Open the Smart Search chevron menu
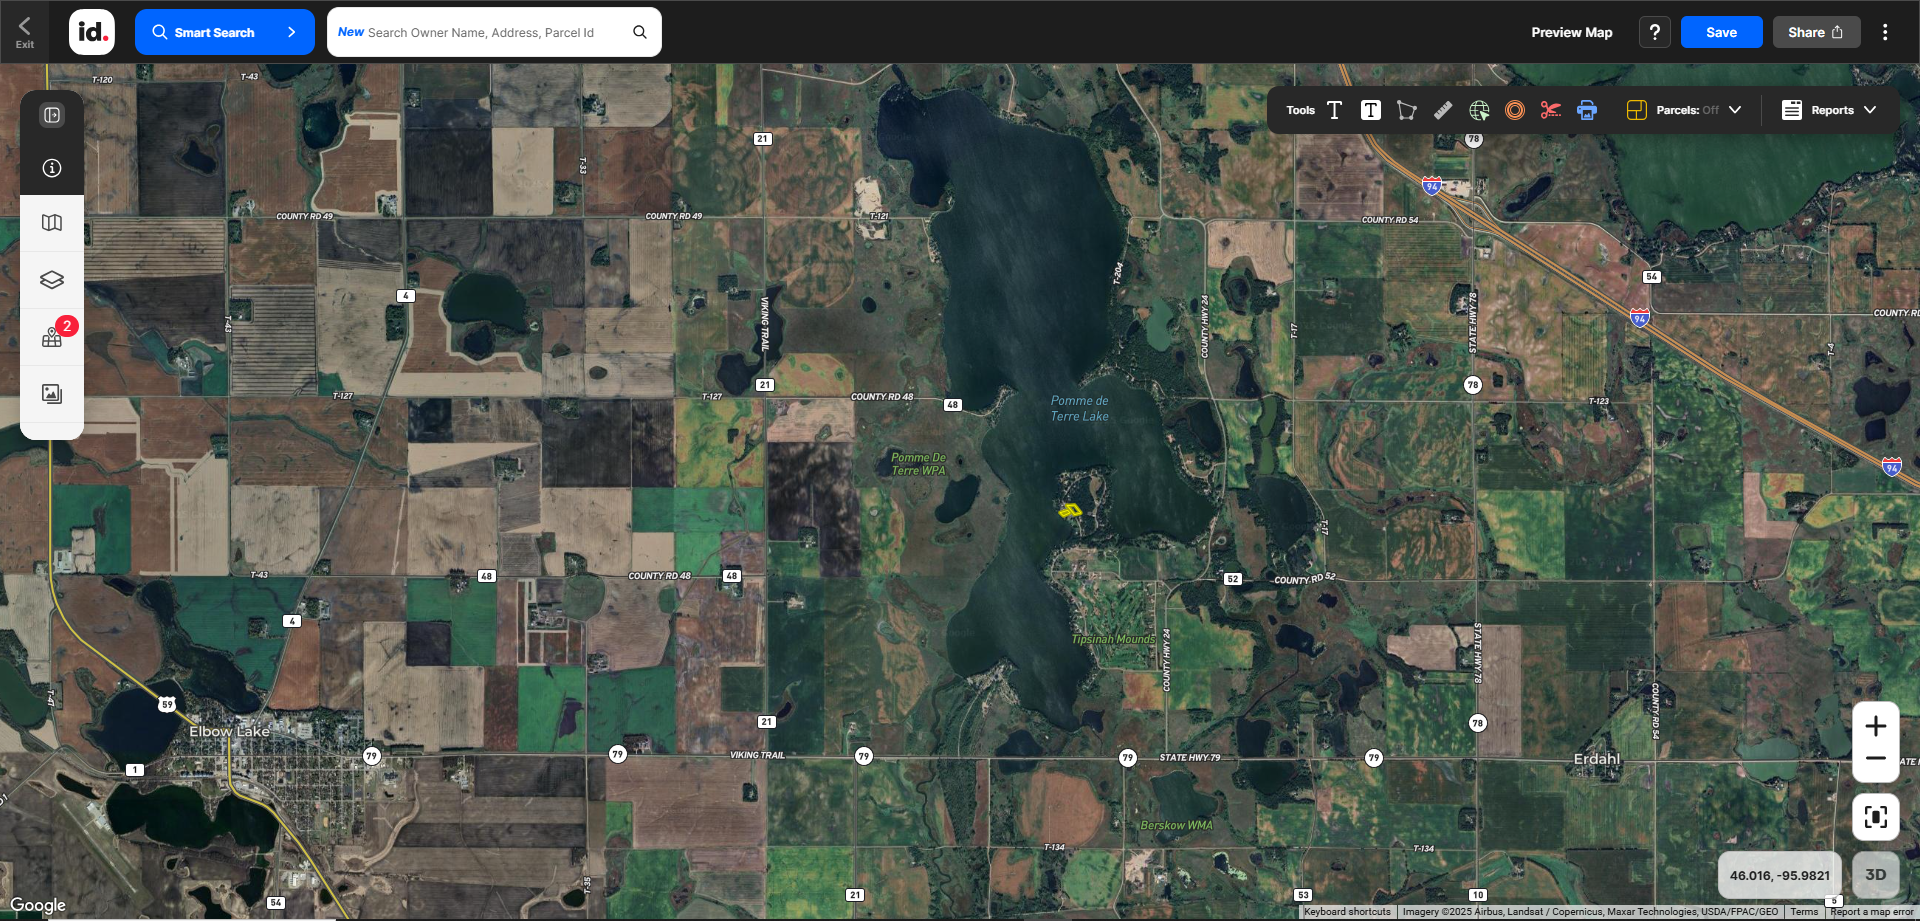The image size is (1920, 921). (291, 32)
